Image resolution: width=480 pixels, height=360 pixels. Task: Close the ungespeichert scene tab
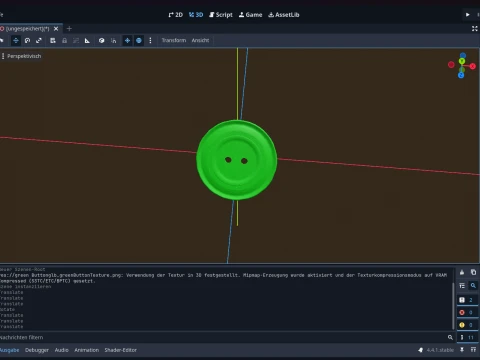coord(56,29)
